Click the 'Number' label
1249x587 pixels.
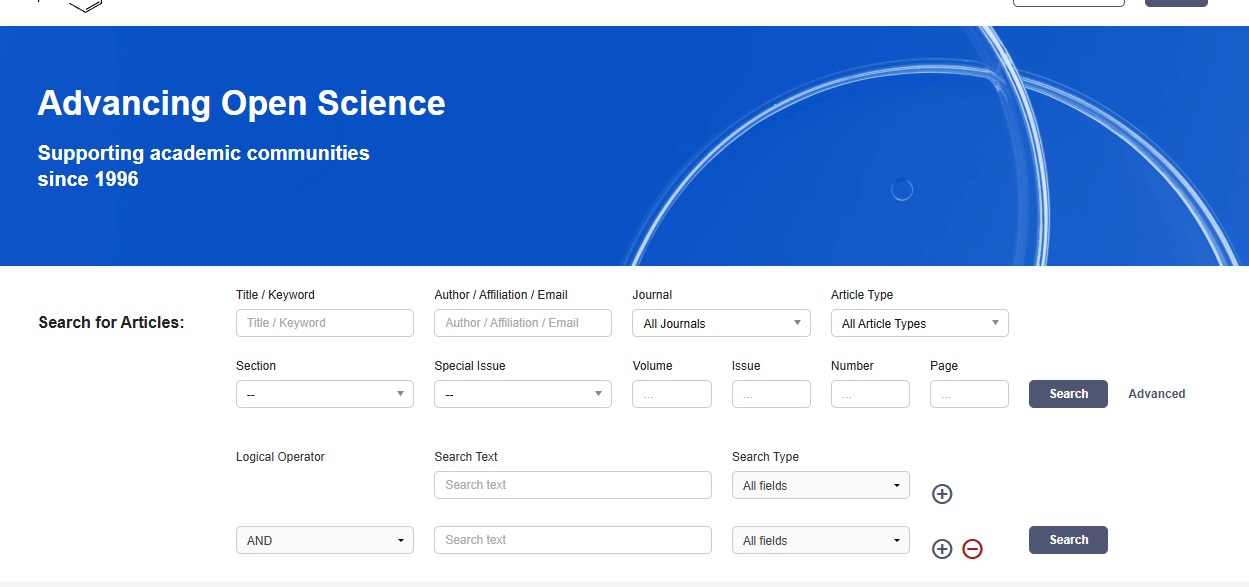click(x=852, y=366)
